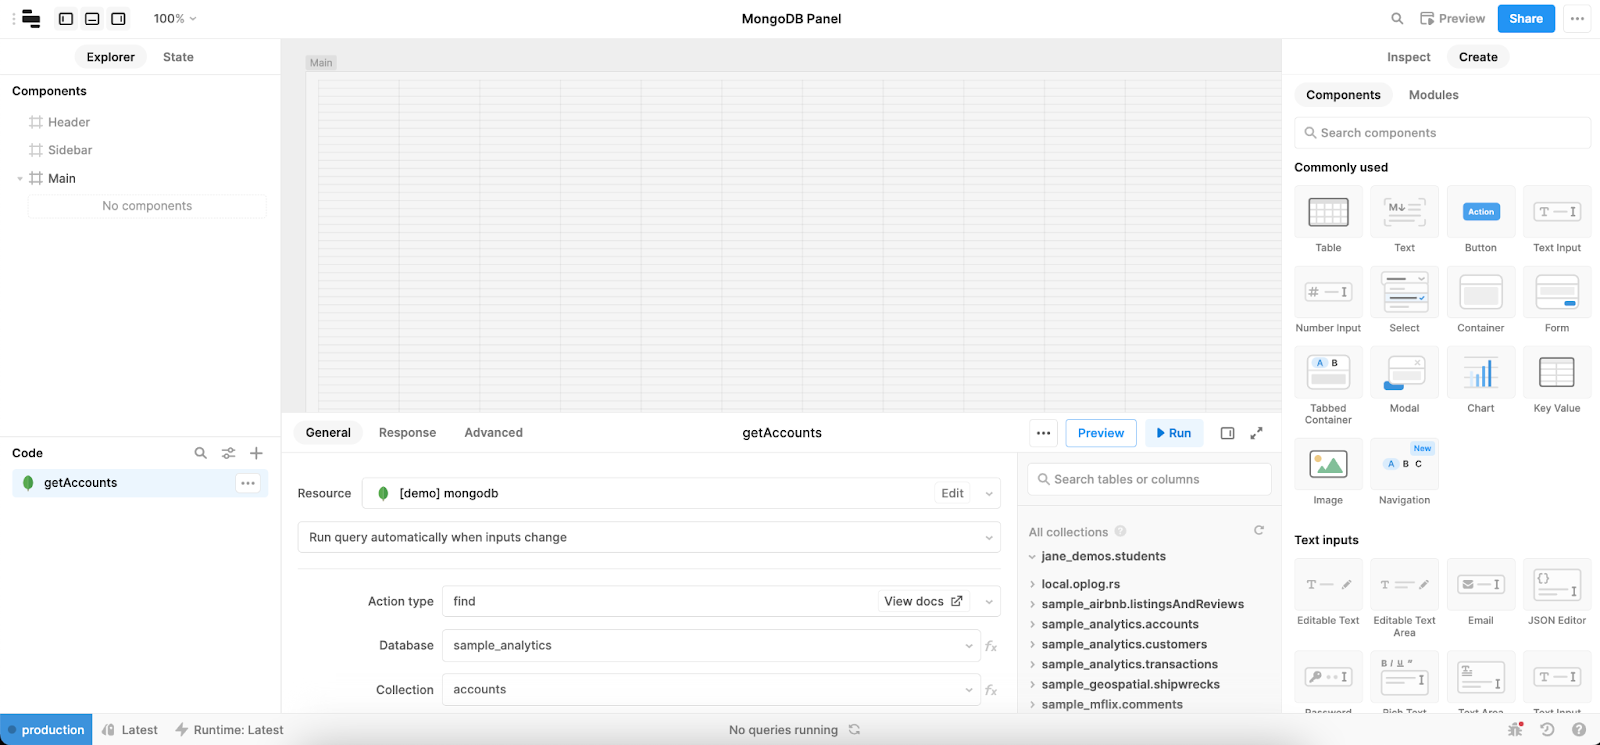Image resolution: width=1600 pixels, height=745 pixels.
Task: Expand the sample_airbnb.listingsAndReviews collection
Action: [1032, 604]
